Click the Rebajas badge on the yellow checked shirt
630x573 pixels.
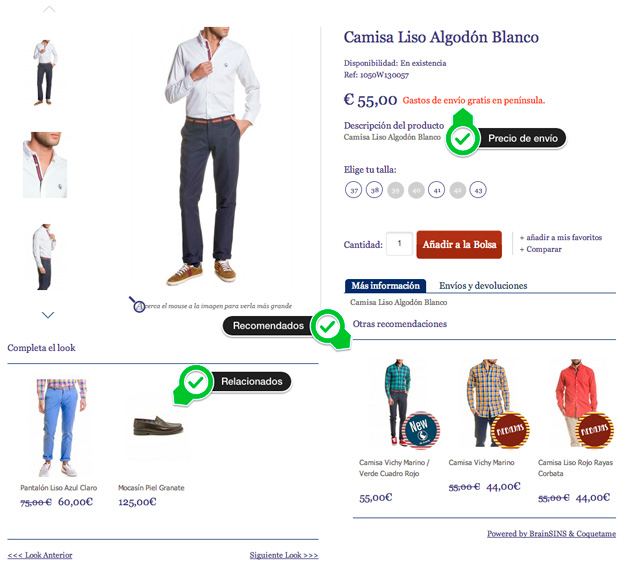511,431
